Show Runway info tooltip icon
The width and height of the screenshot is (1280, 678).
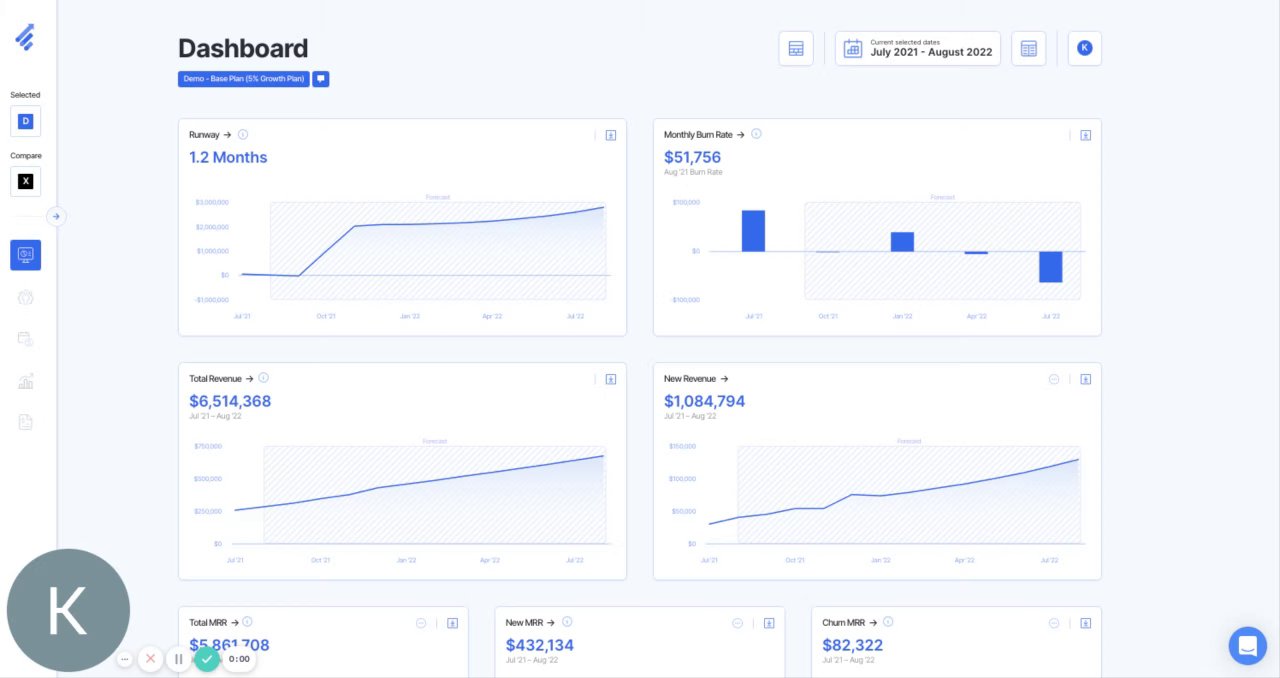pos(243,134)
